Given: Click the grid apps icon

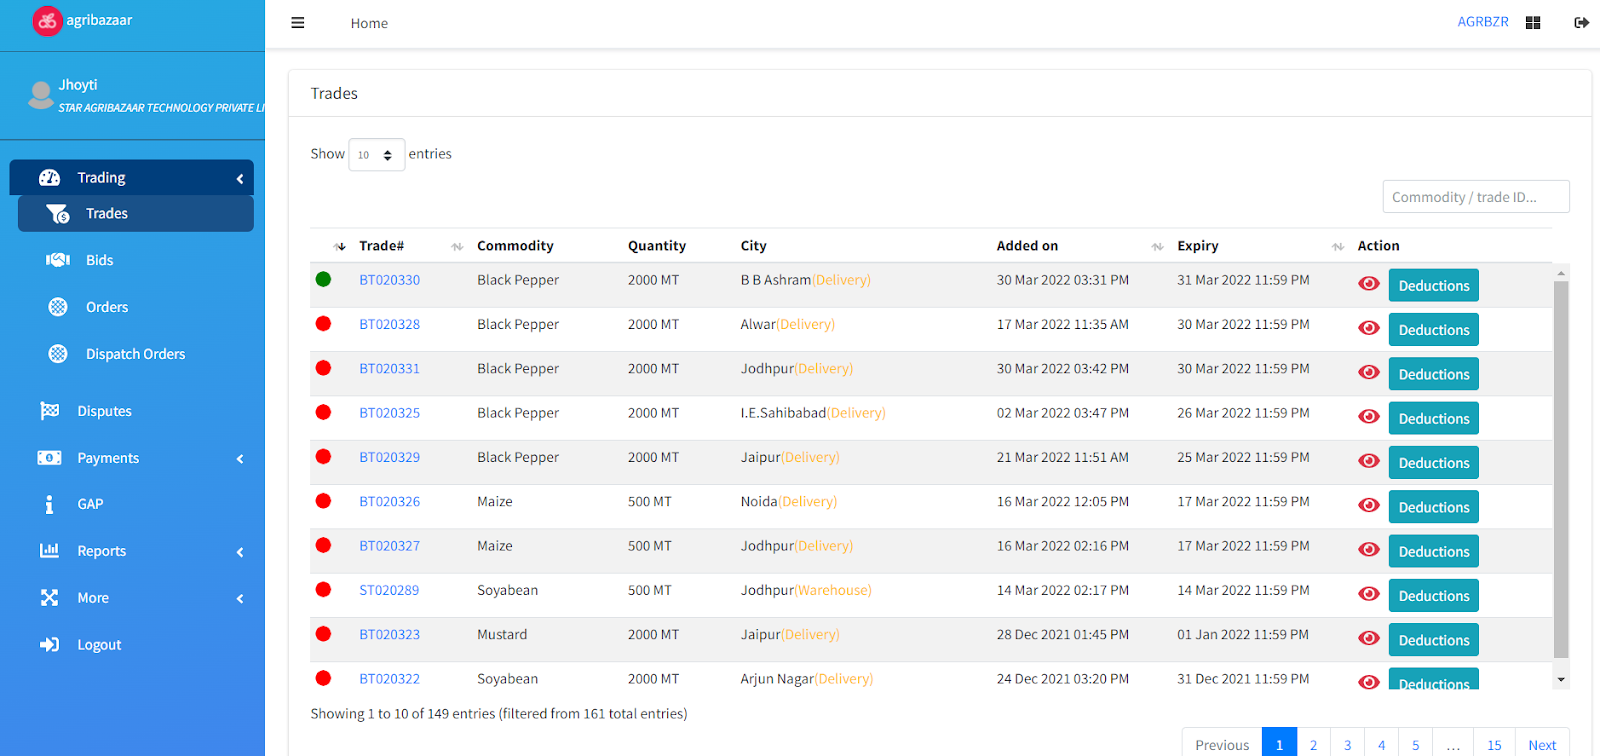Looking at the screenshot, I should coord(1533,23).
